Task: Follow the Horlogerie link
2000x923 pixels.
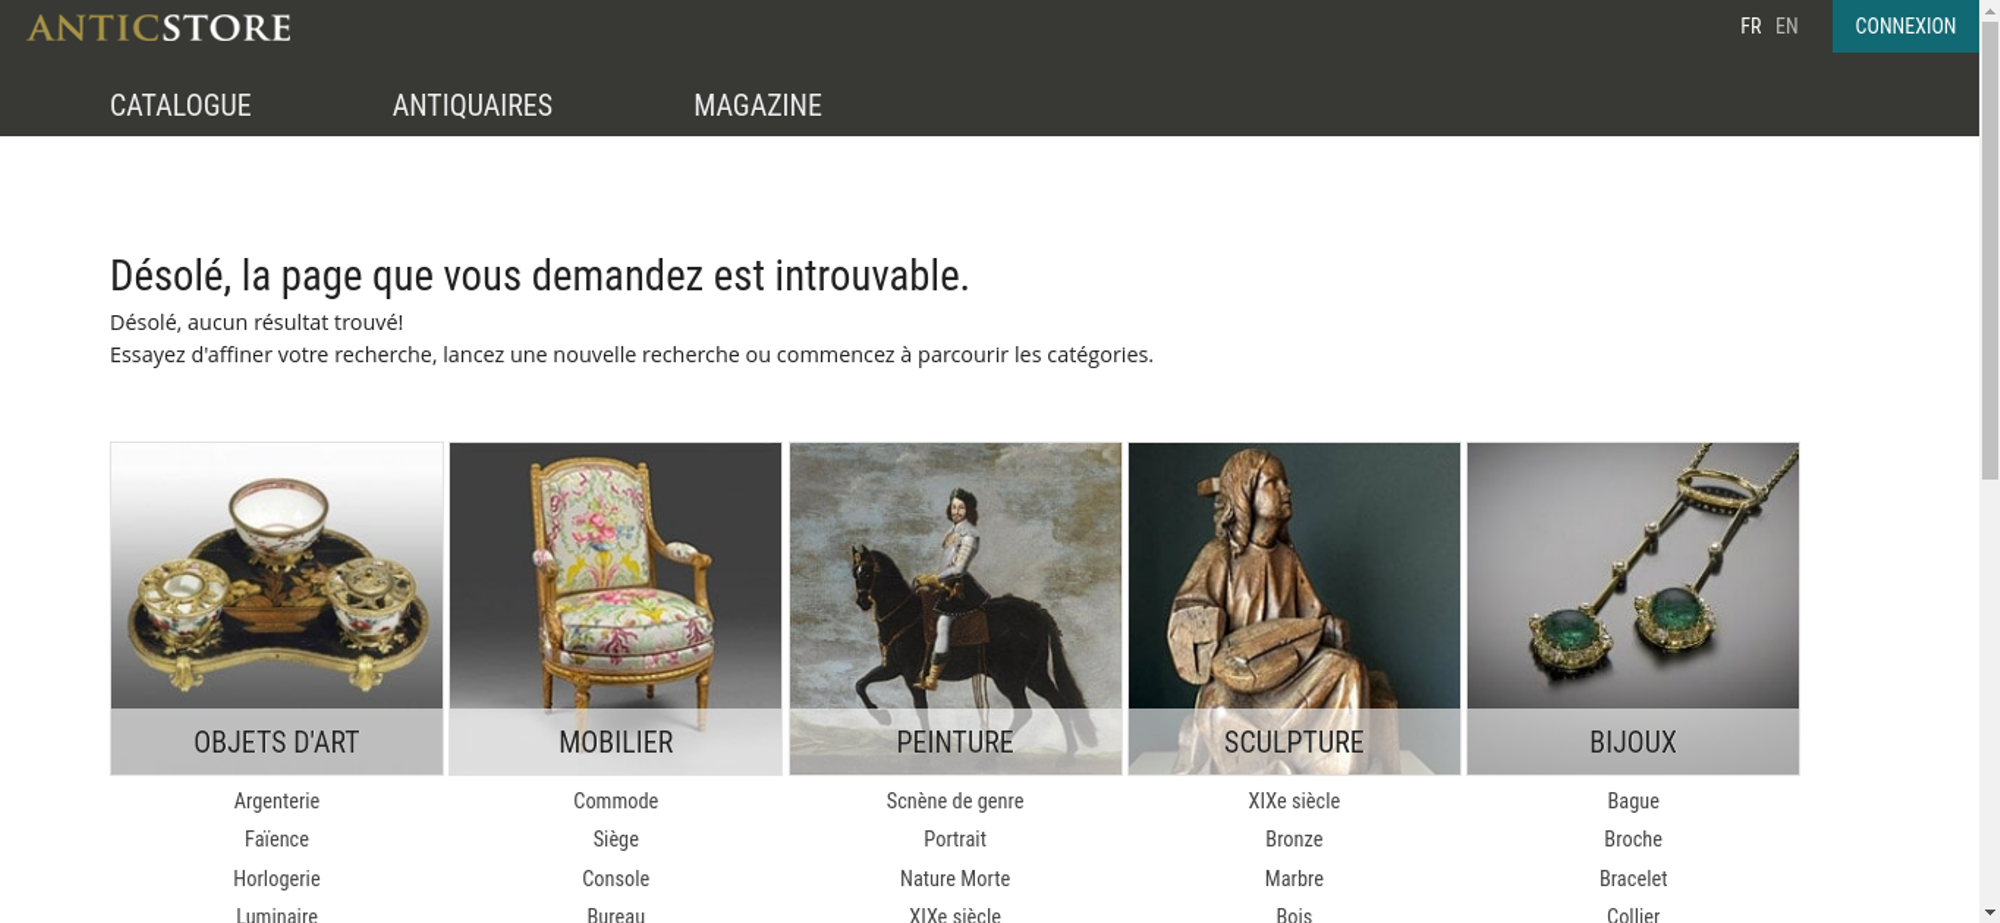Action: (x=277, y=879)
